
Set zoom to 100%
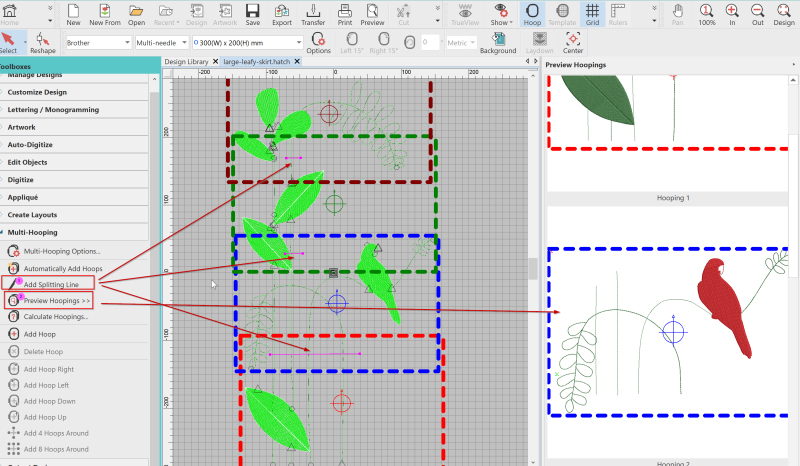pyautogui.click(x=707, y=14)
